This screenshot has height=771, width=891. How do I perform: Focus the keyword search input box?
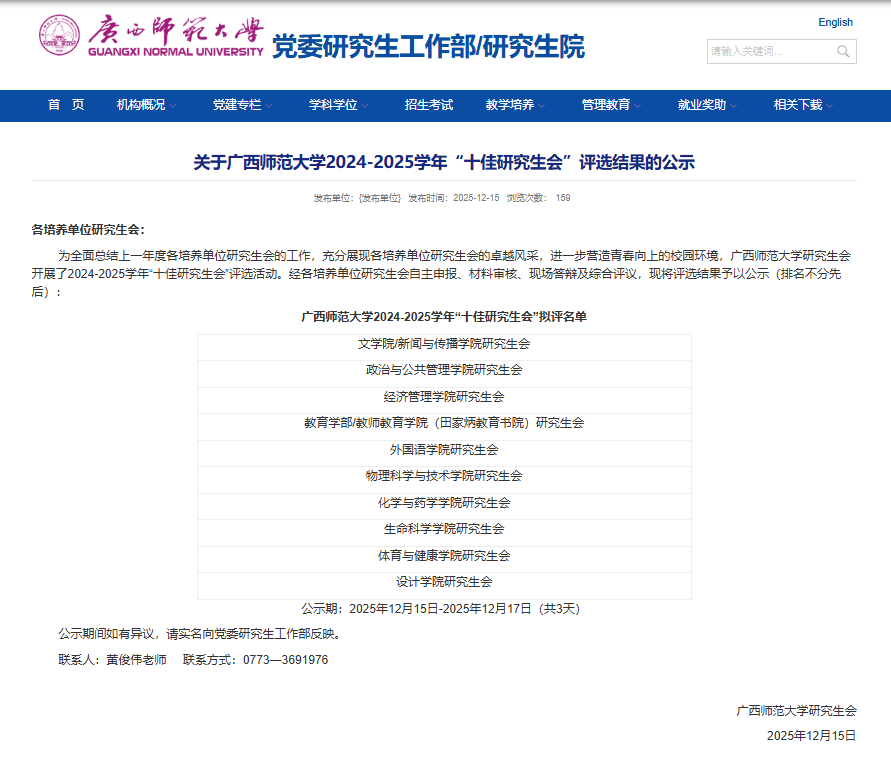[768, 51]
